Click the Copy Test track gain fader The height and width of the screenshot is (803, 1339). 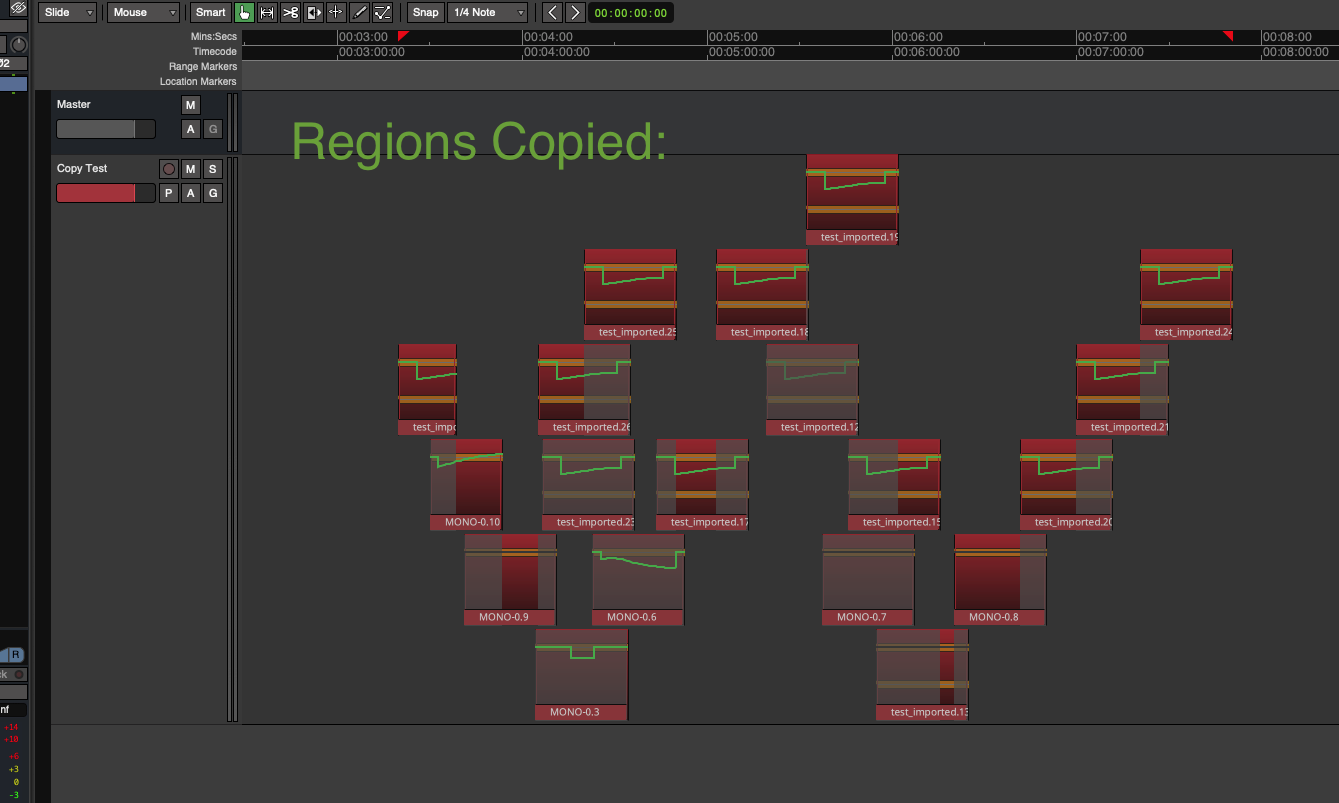(x=105, y=193)
